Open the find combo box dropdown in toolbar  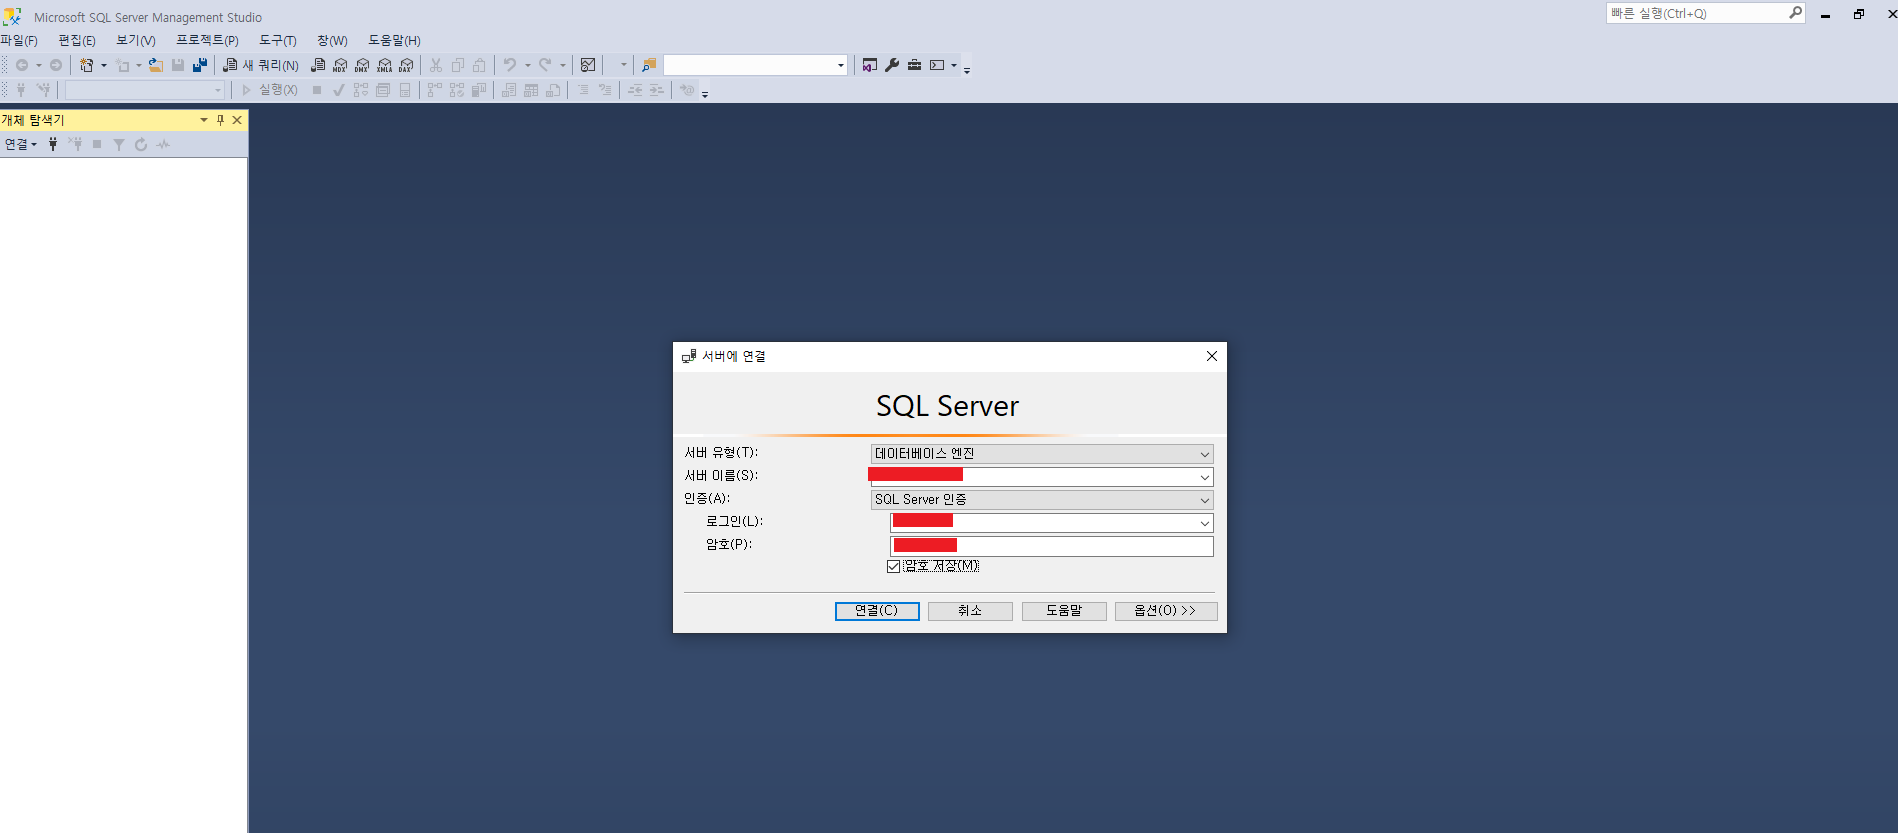pos(840,65)
